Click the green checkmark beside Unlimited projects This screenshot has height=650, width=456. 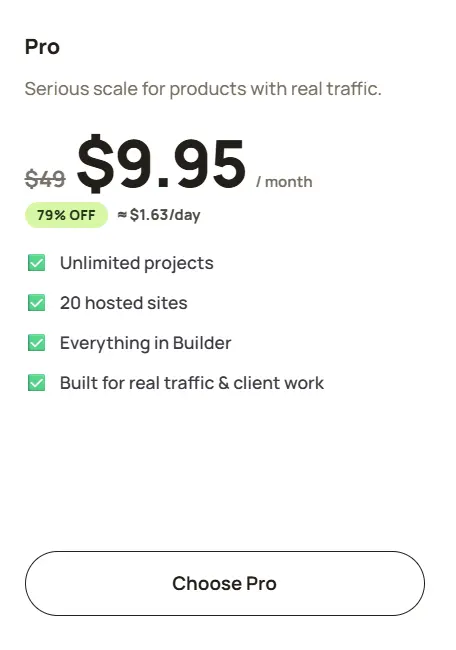(x=36, y=263)
